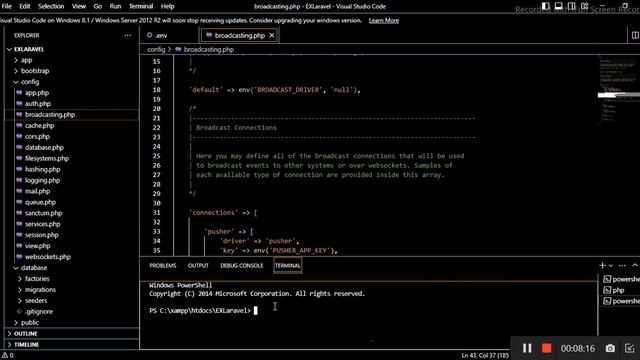
Task: Open session.php file
Action: pos(42,235)
